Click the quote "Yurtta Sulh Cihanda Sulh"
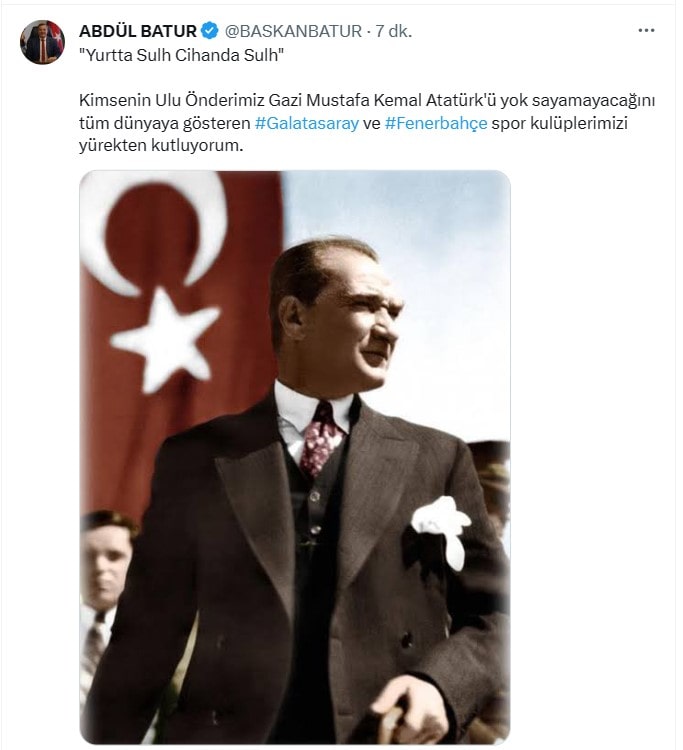Image resolution: width=683 pixels, height=750 pixels. tap(181, 55)
